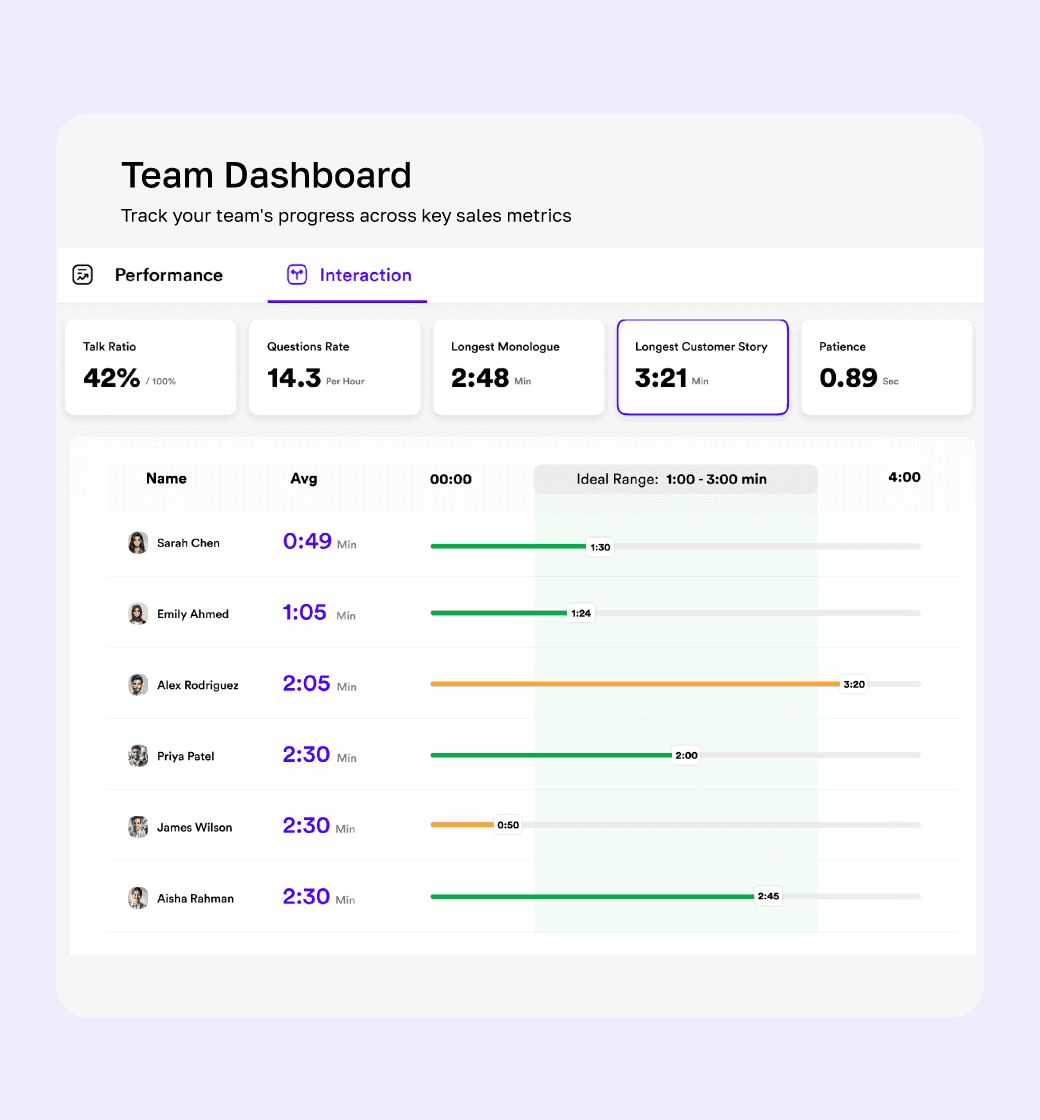Click the Name column header
The width and height of the screenshot is (1040, 1120).
pyautogui.click(x=166, y=479)
